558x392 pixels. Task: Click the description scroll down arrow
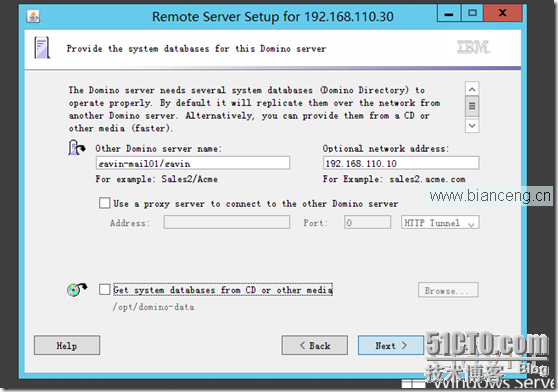click(x=472, y=126)
